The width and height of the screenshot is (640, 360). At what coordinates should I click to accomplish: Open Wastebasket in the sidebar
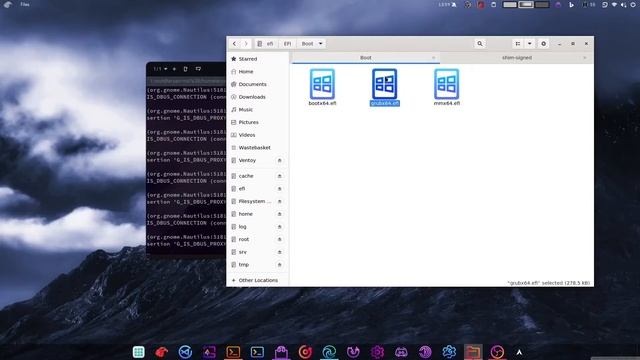258,148
